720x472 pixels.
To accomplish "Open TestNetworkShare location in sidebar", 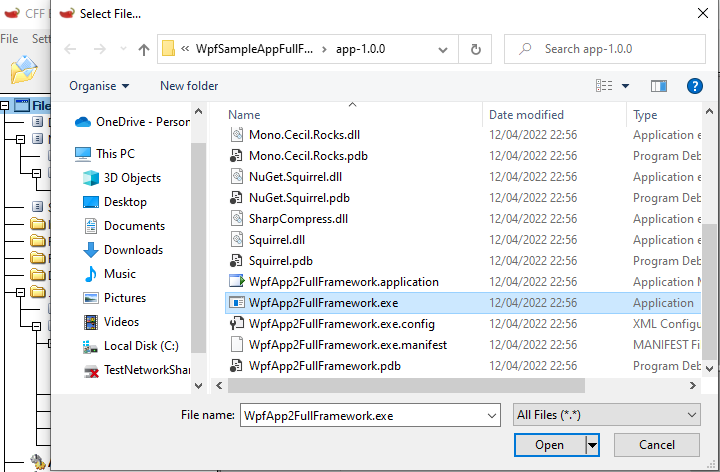I will point(147,370).
